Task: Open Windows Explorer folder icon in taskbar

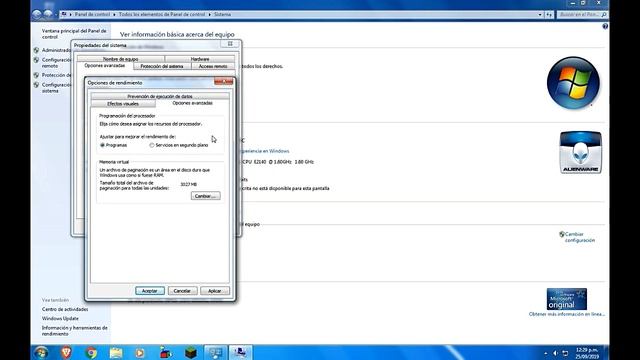Action: tap(116, 352)
